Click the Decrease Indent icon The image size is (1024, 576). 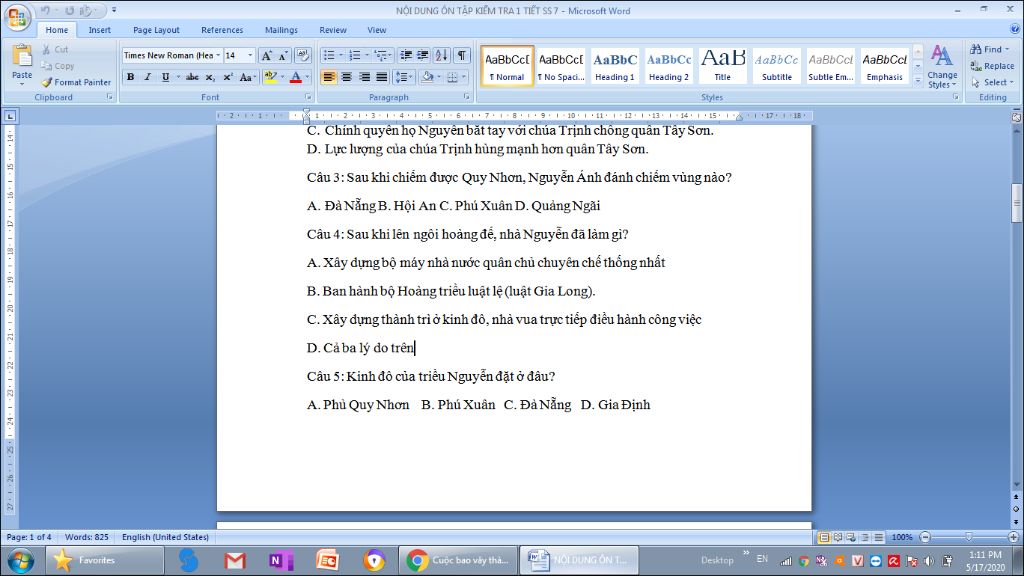pos(406,56)
